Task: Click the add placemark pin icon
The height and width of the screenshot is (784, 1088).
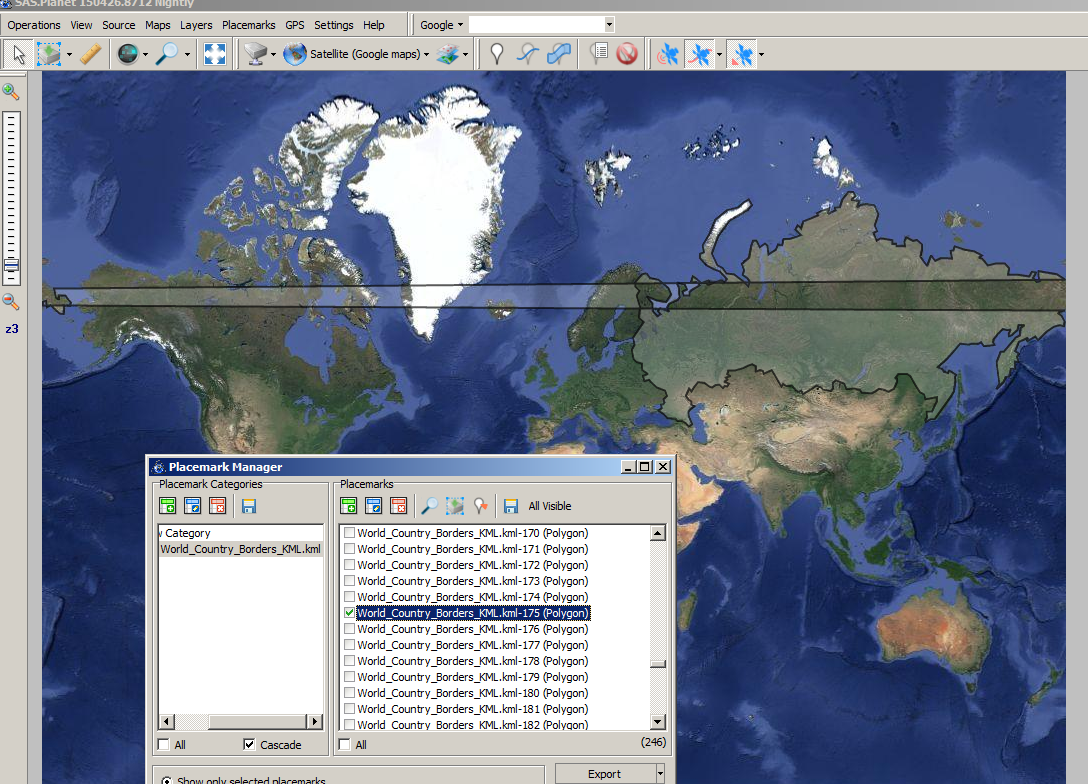Action: pyautogui.click(x=496, y=54)
